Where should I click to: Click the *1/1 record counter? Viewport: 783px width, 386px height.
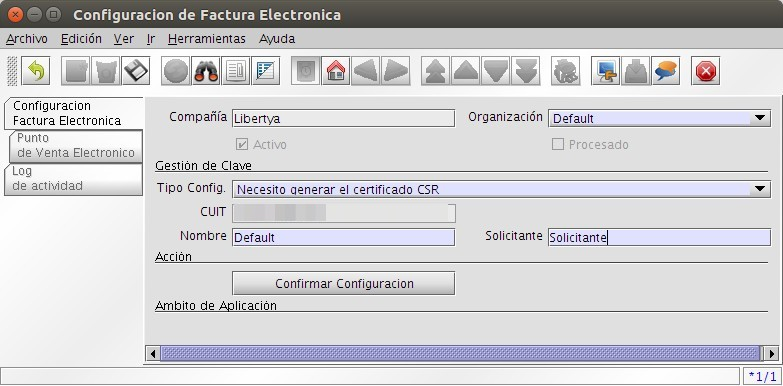click(x=762, y=377)
